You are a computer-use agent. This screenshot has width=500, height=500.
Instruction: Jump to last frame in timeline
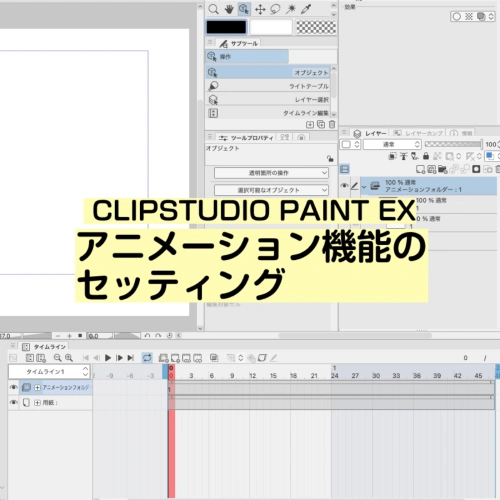131,358
